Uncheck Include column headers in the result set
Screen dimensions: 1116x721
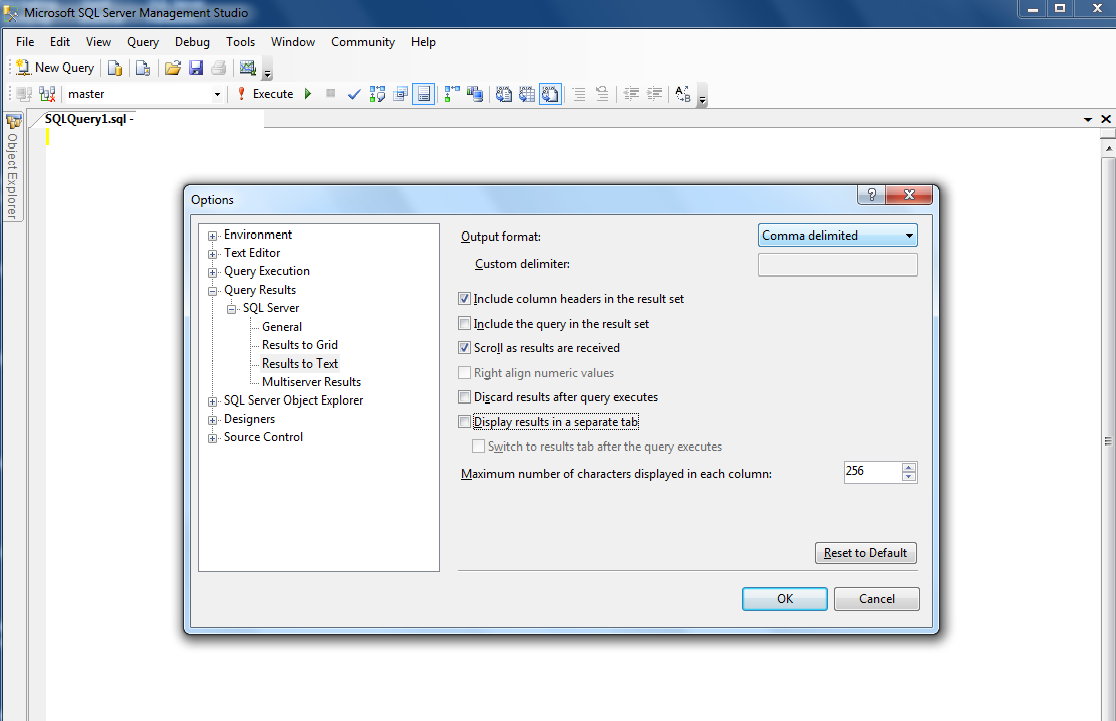[x=465, y=299]
